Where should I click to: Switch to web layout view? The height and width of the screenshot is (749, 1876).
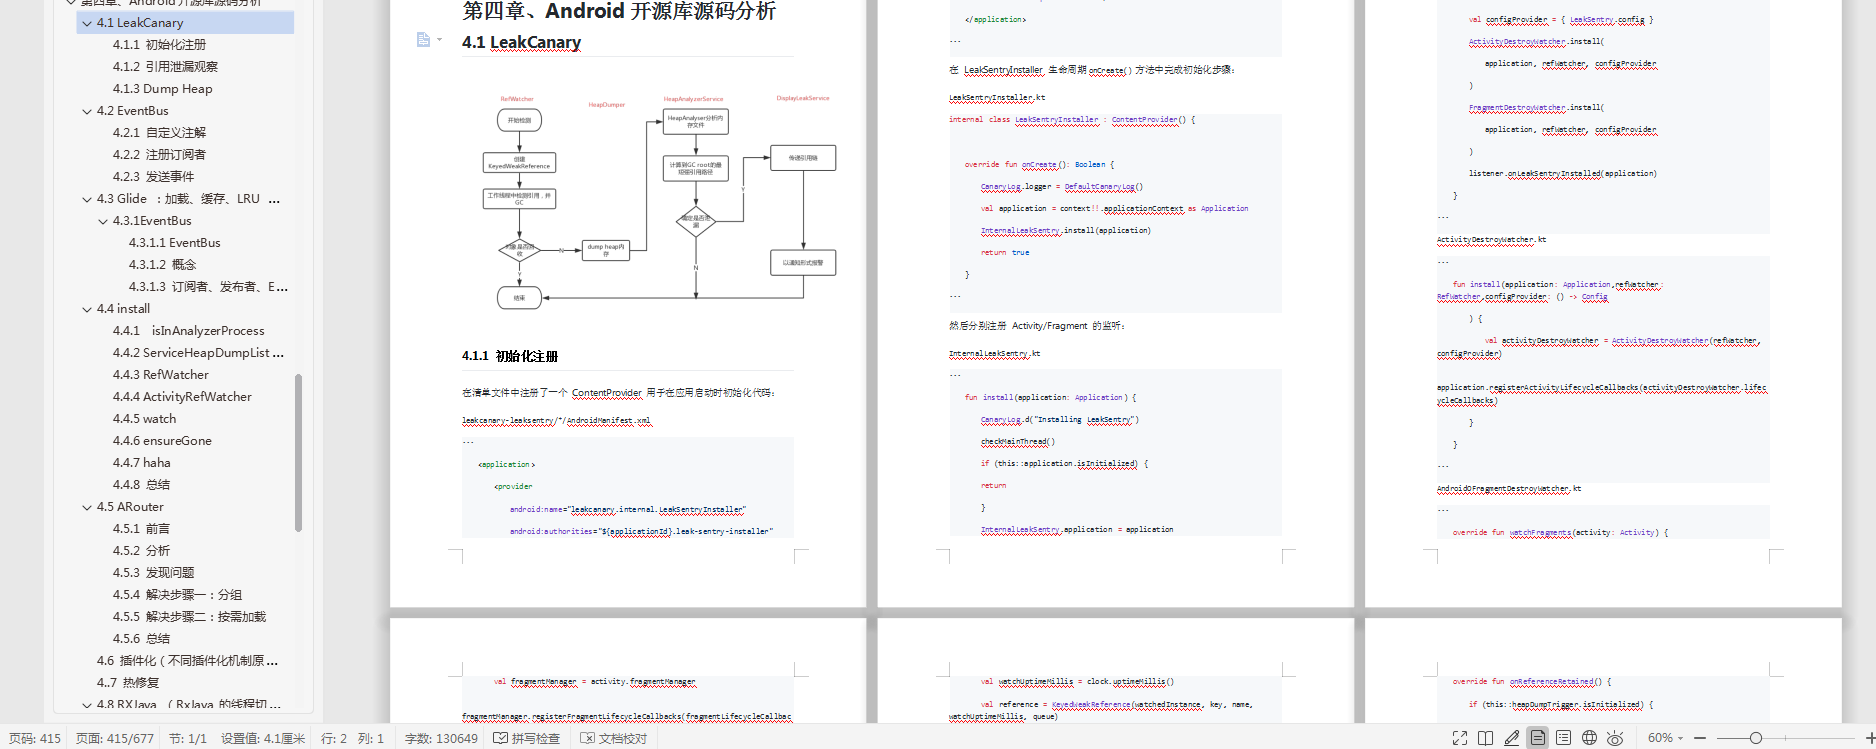[1589, 738]
